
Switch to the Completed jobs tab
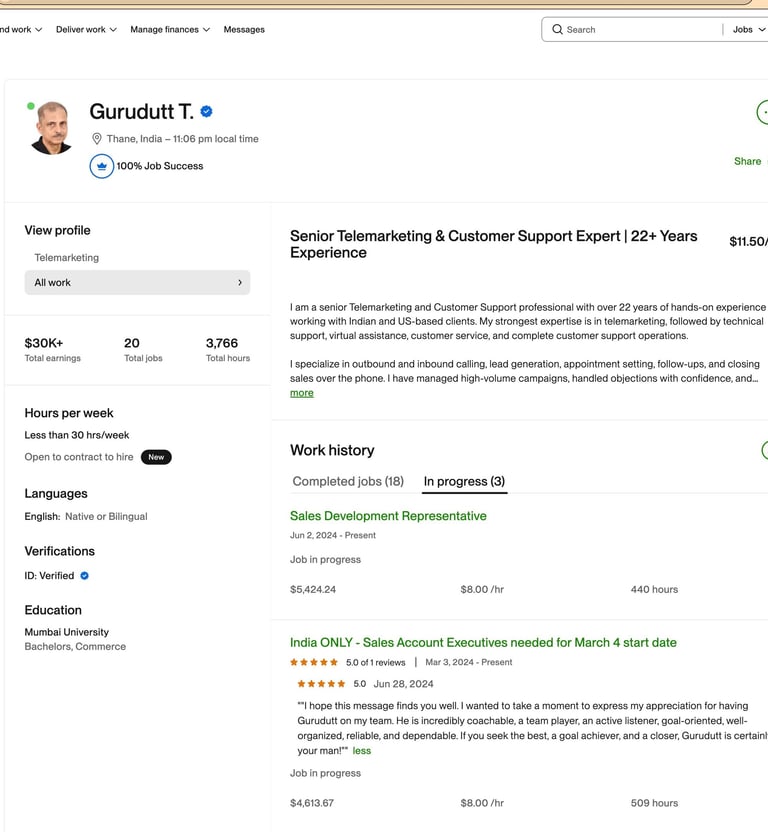point(348,481)
